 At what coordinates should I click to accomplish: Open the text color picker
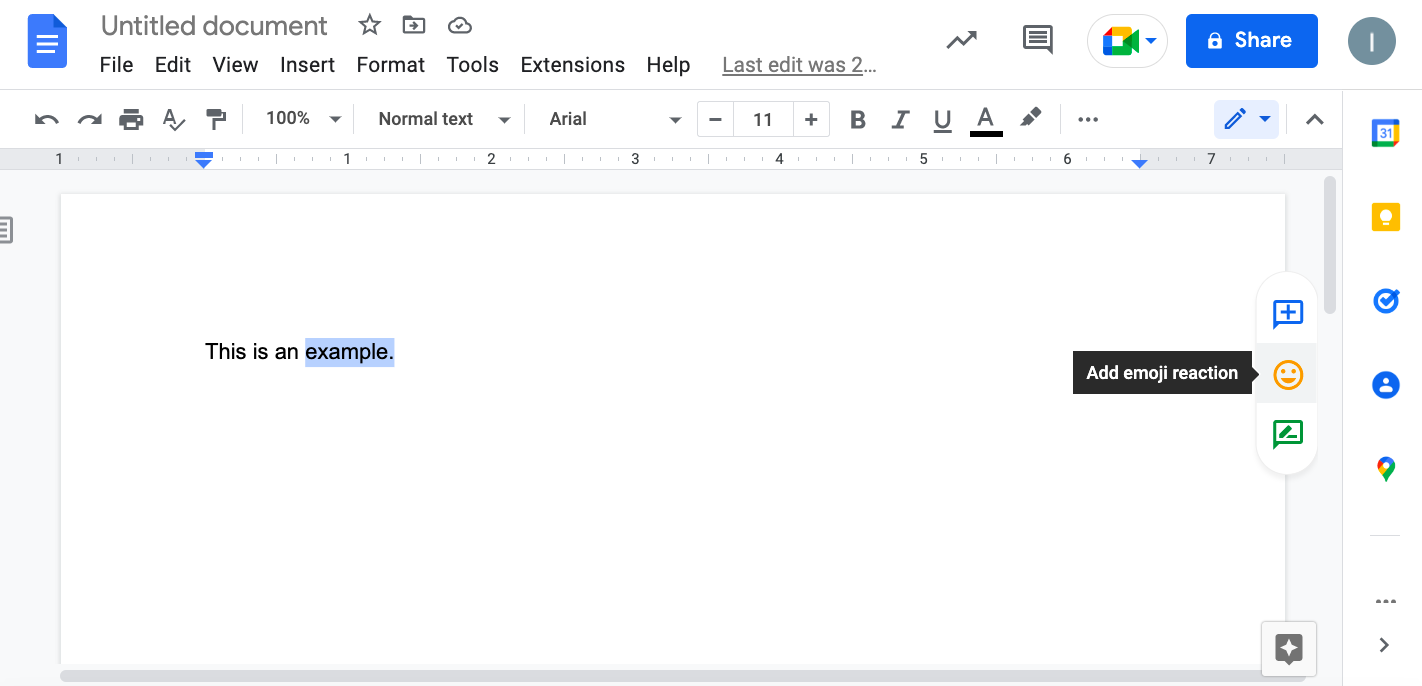(x=985, y=119)
